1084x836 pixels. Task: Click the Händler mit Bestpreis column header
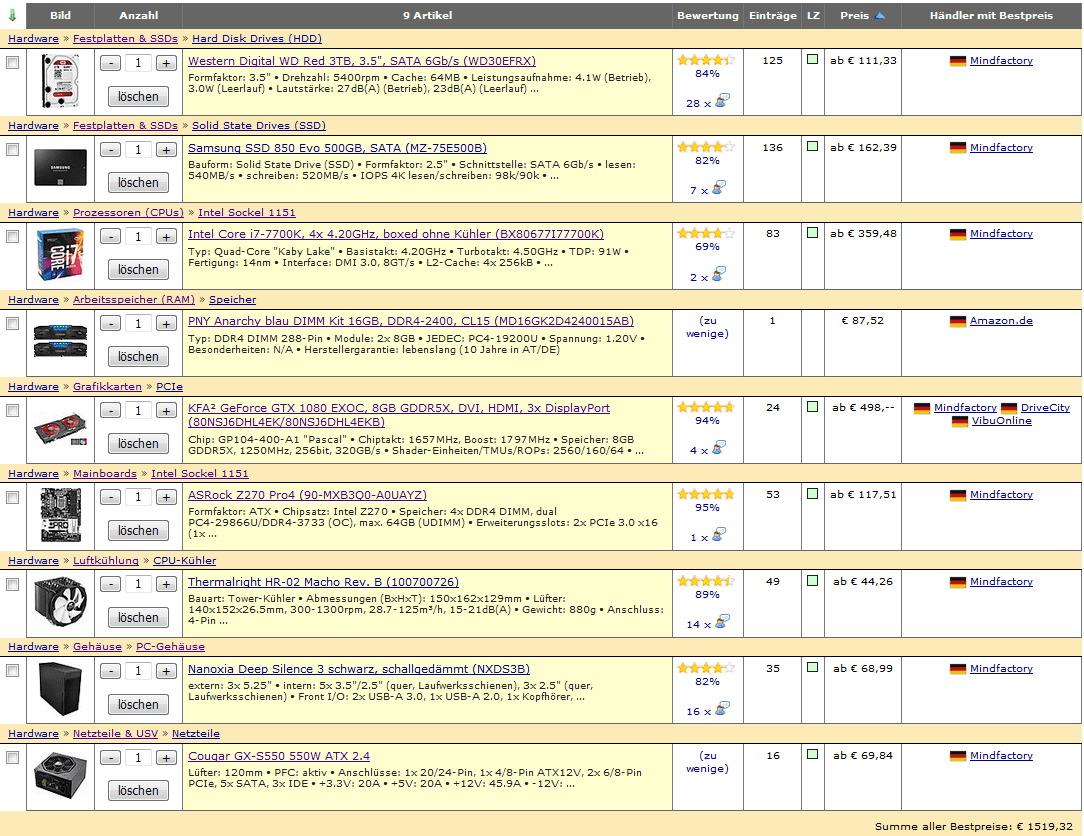coord(991,15)
